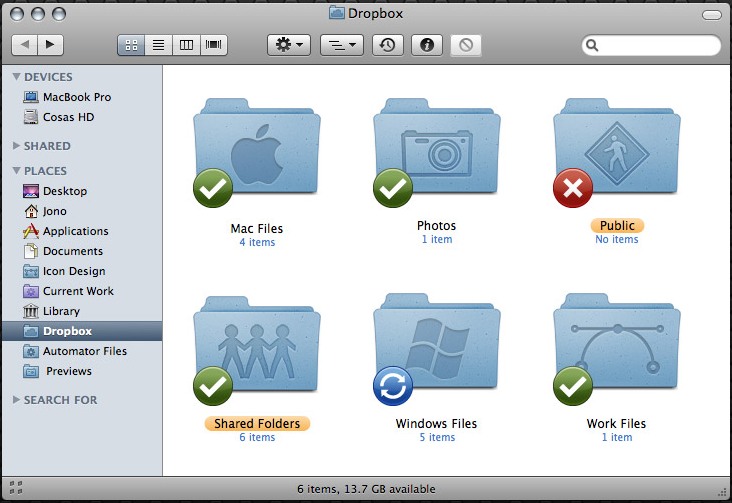Click red X badge on Public
732x503 pixels.
[x=573, y=188]
